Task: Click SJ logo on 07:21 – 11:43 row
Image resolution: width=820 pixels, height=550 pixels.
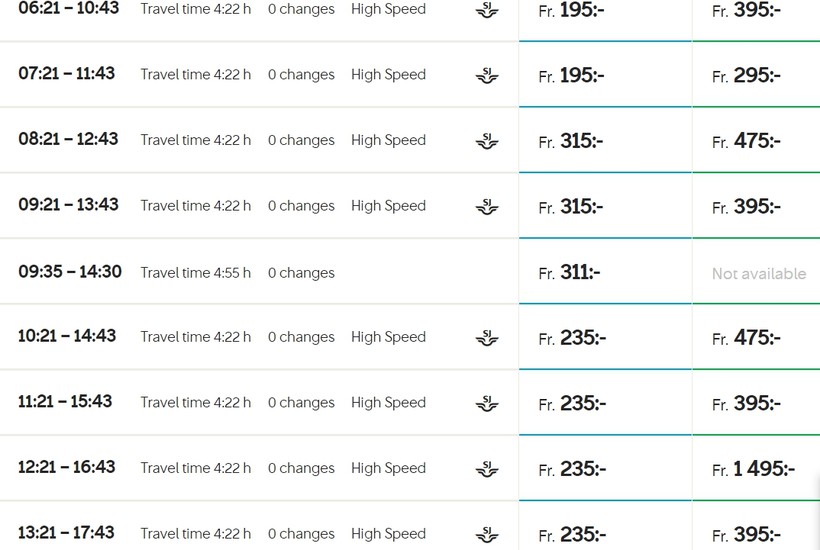Action: pos(487,76)
